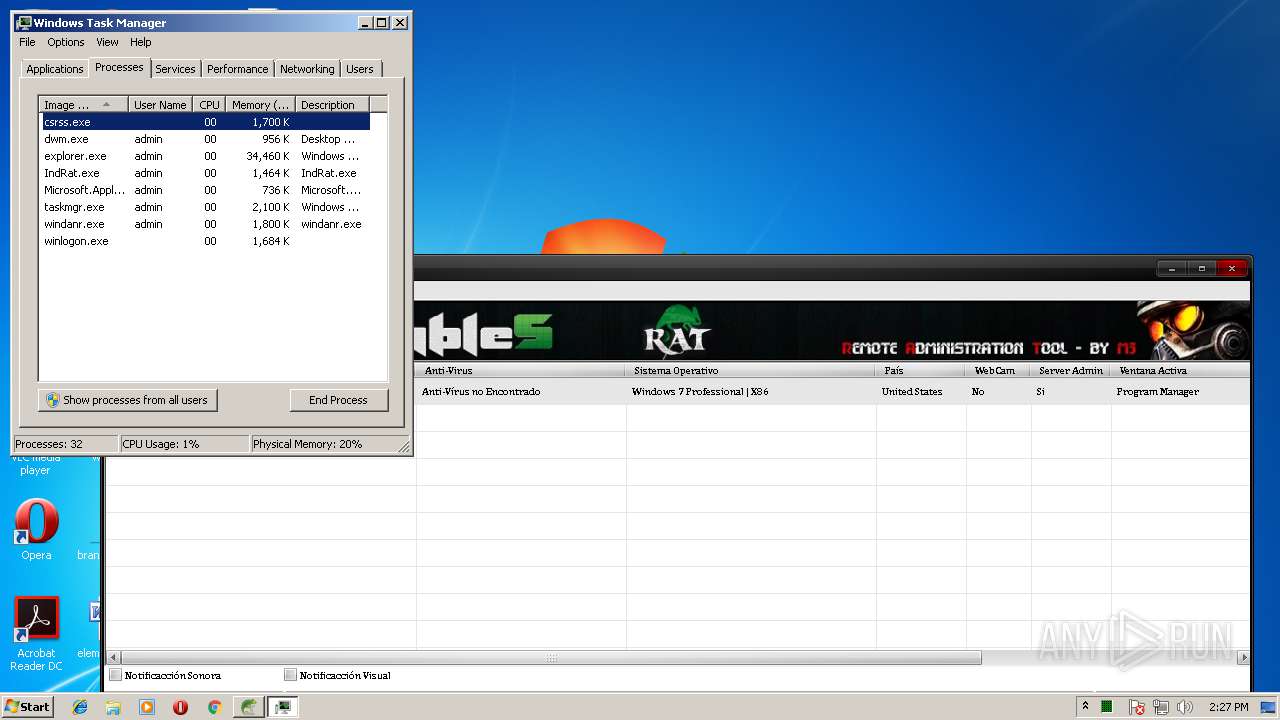Click the chameleon RAT logo in banner
The image size is (1280, 720).
coord(677,330)
